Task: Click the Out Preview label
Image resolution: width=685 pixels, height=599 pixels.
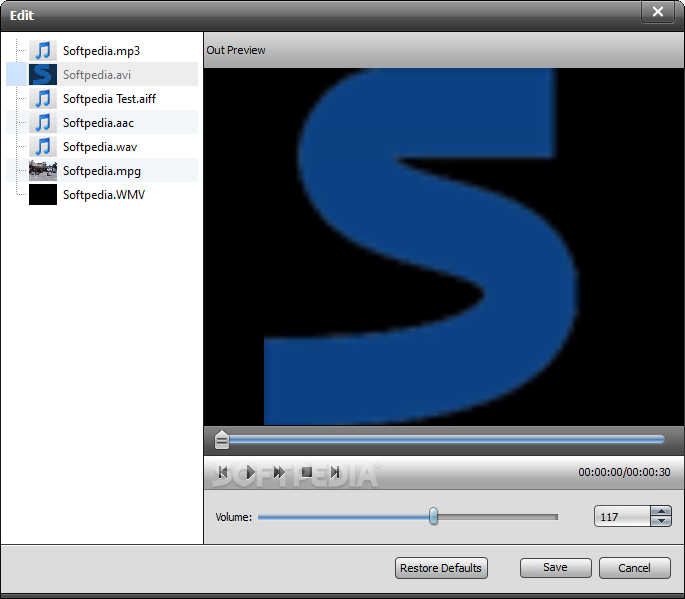Action: (236, 50)
